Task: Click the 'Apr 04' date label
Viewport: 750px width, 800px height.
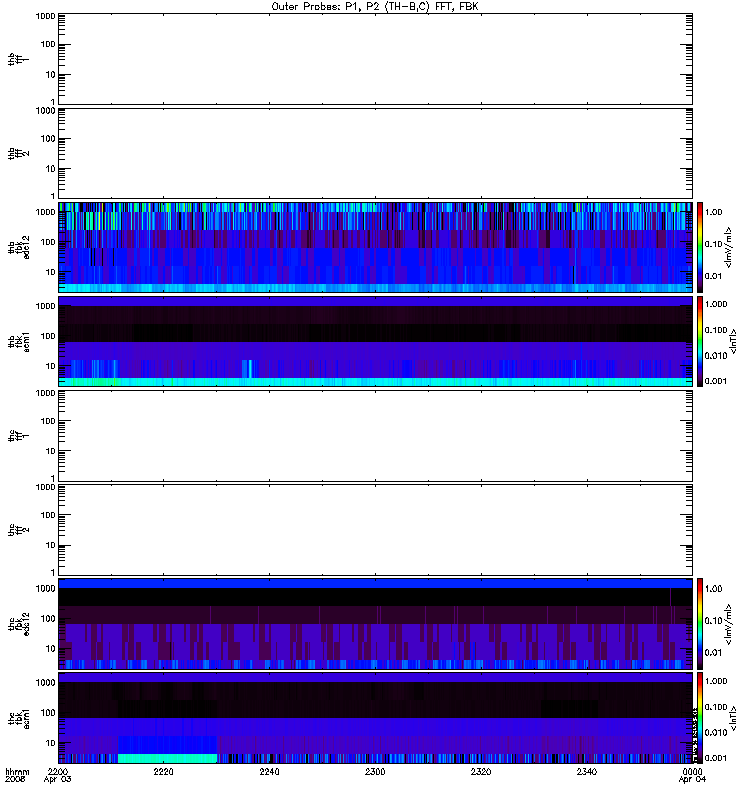Action: click(692, 780)
